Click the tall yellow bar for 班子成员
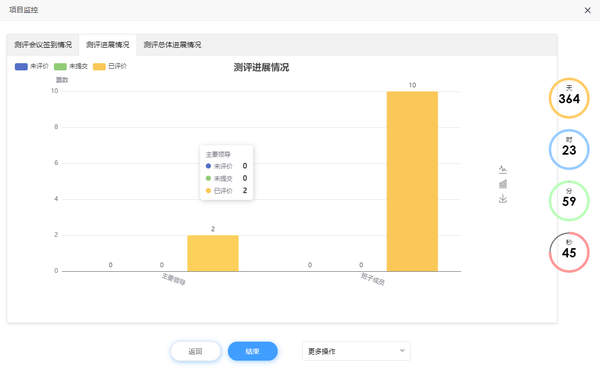Image resolution: width=600 pixels, height=374 pixels. [412, 181]
